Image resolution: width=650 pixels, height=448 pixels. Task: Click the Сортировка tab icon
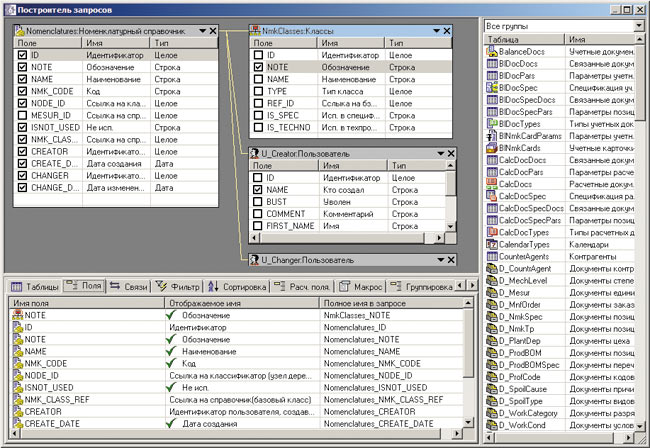click(215, 287)
